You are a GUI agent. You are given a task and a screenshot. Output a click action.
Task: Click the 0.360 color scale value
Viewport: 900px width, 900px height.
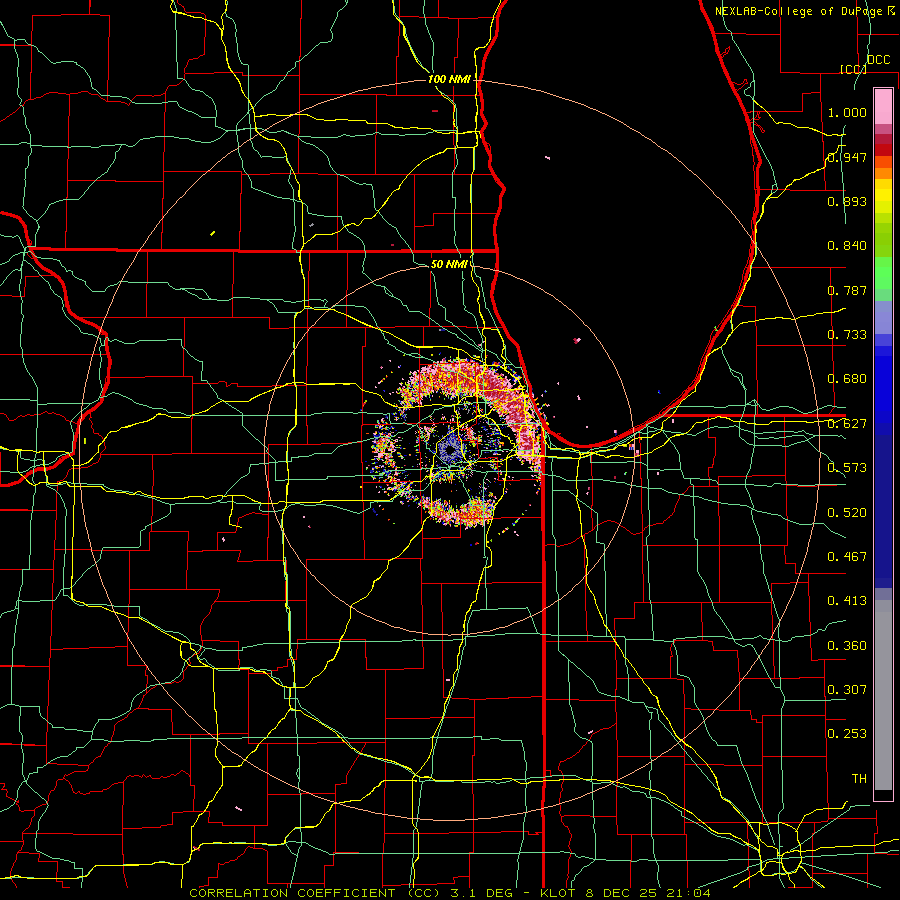click(847, 646)
